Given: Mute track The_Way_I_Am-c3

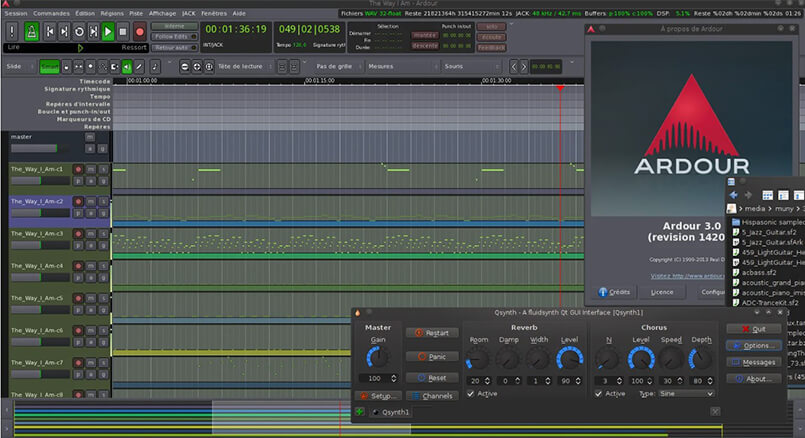Looking at the screenshot, I should (90, 234).
